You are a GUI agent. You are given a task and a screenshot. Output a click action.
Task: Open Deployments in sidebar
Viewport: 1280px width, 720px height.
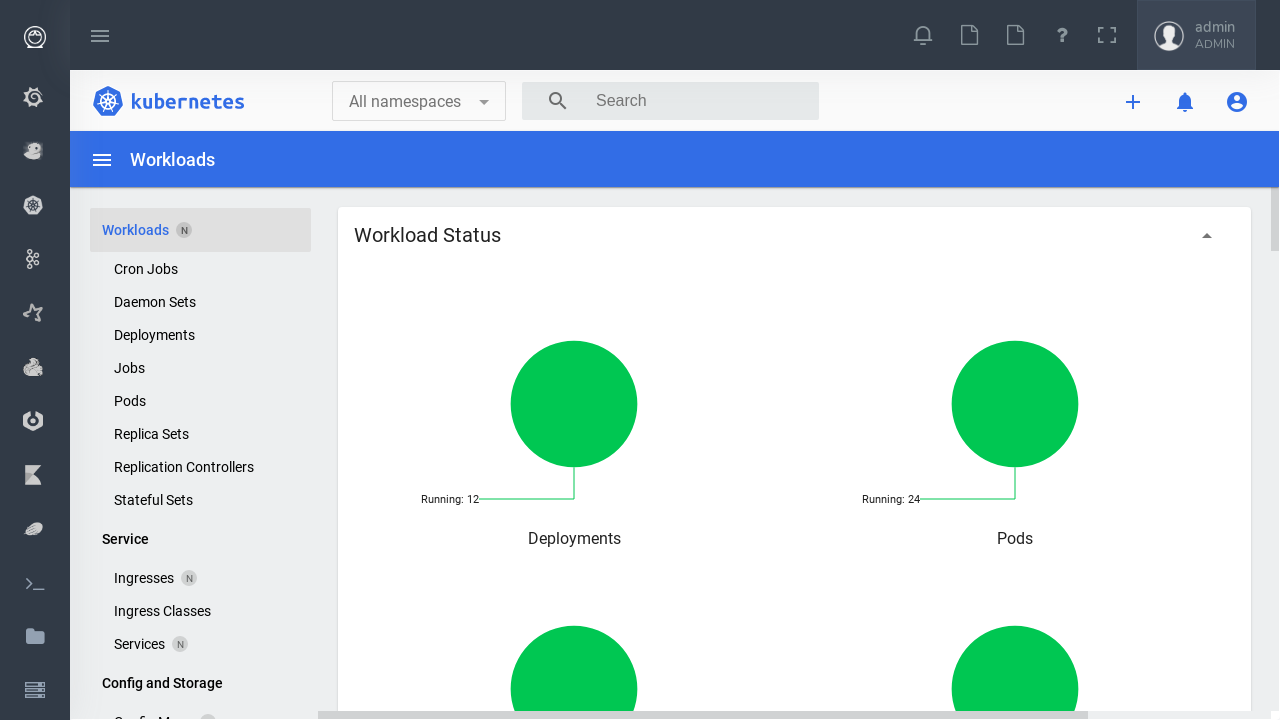(154, 335)
